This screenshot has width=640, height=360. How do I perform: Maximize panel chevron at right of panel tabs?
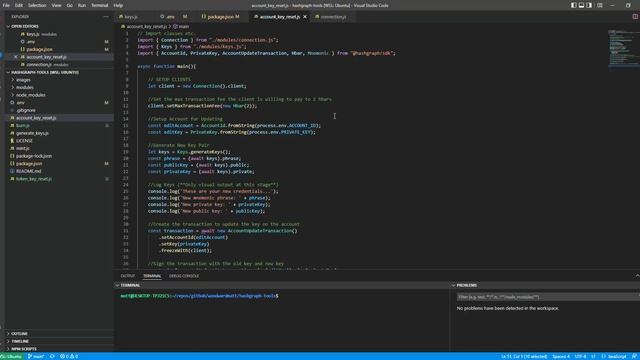click(x=637, y=276)
